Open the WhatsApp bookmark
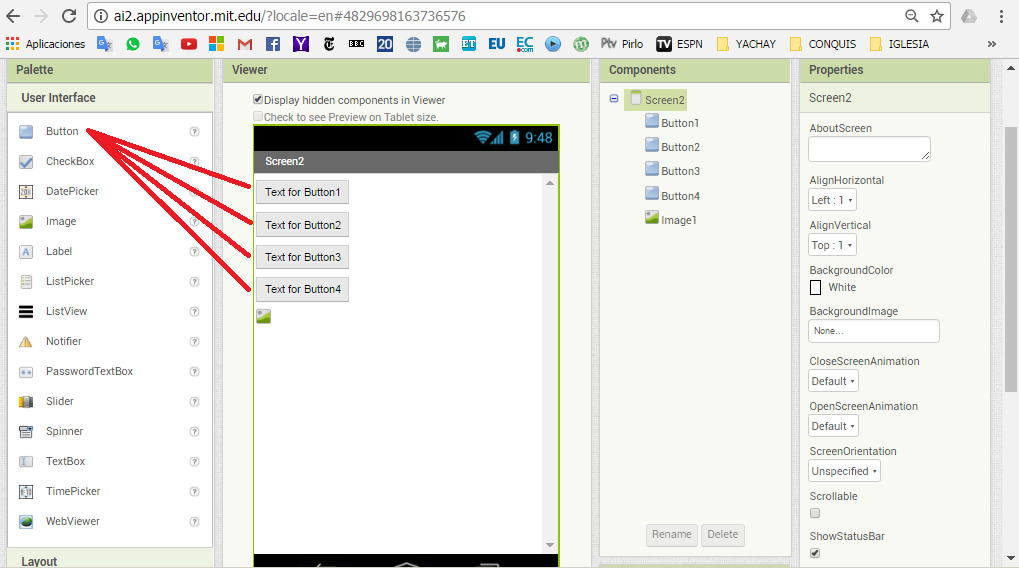The image size is (1019, 569). tap(133, 44)
